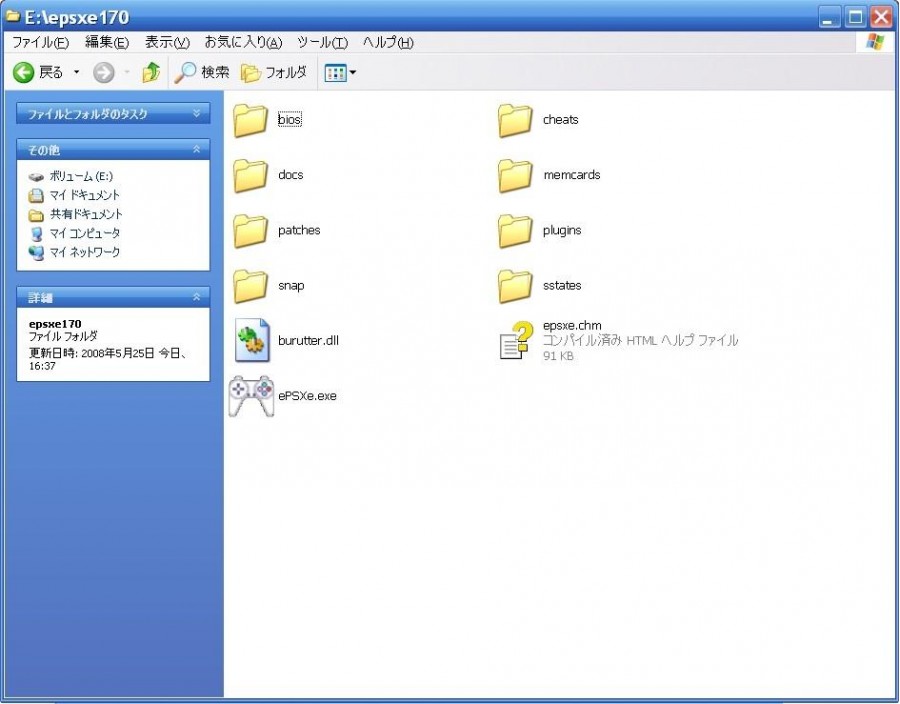
Task: Click the Windows flag logo
Action: coord(875,42)
